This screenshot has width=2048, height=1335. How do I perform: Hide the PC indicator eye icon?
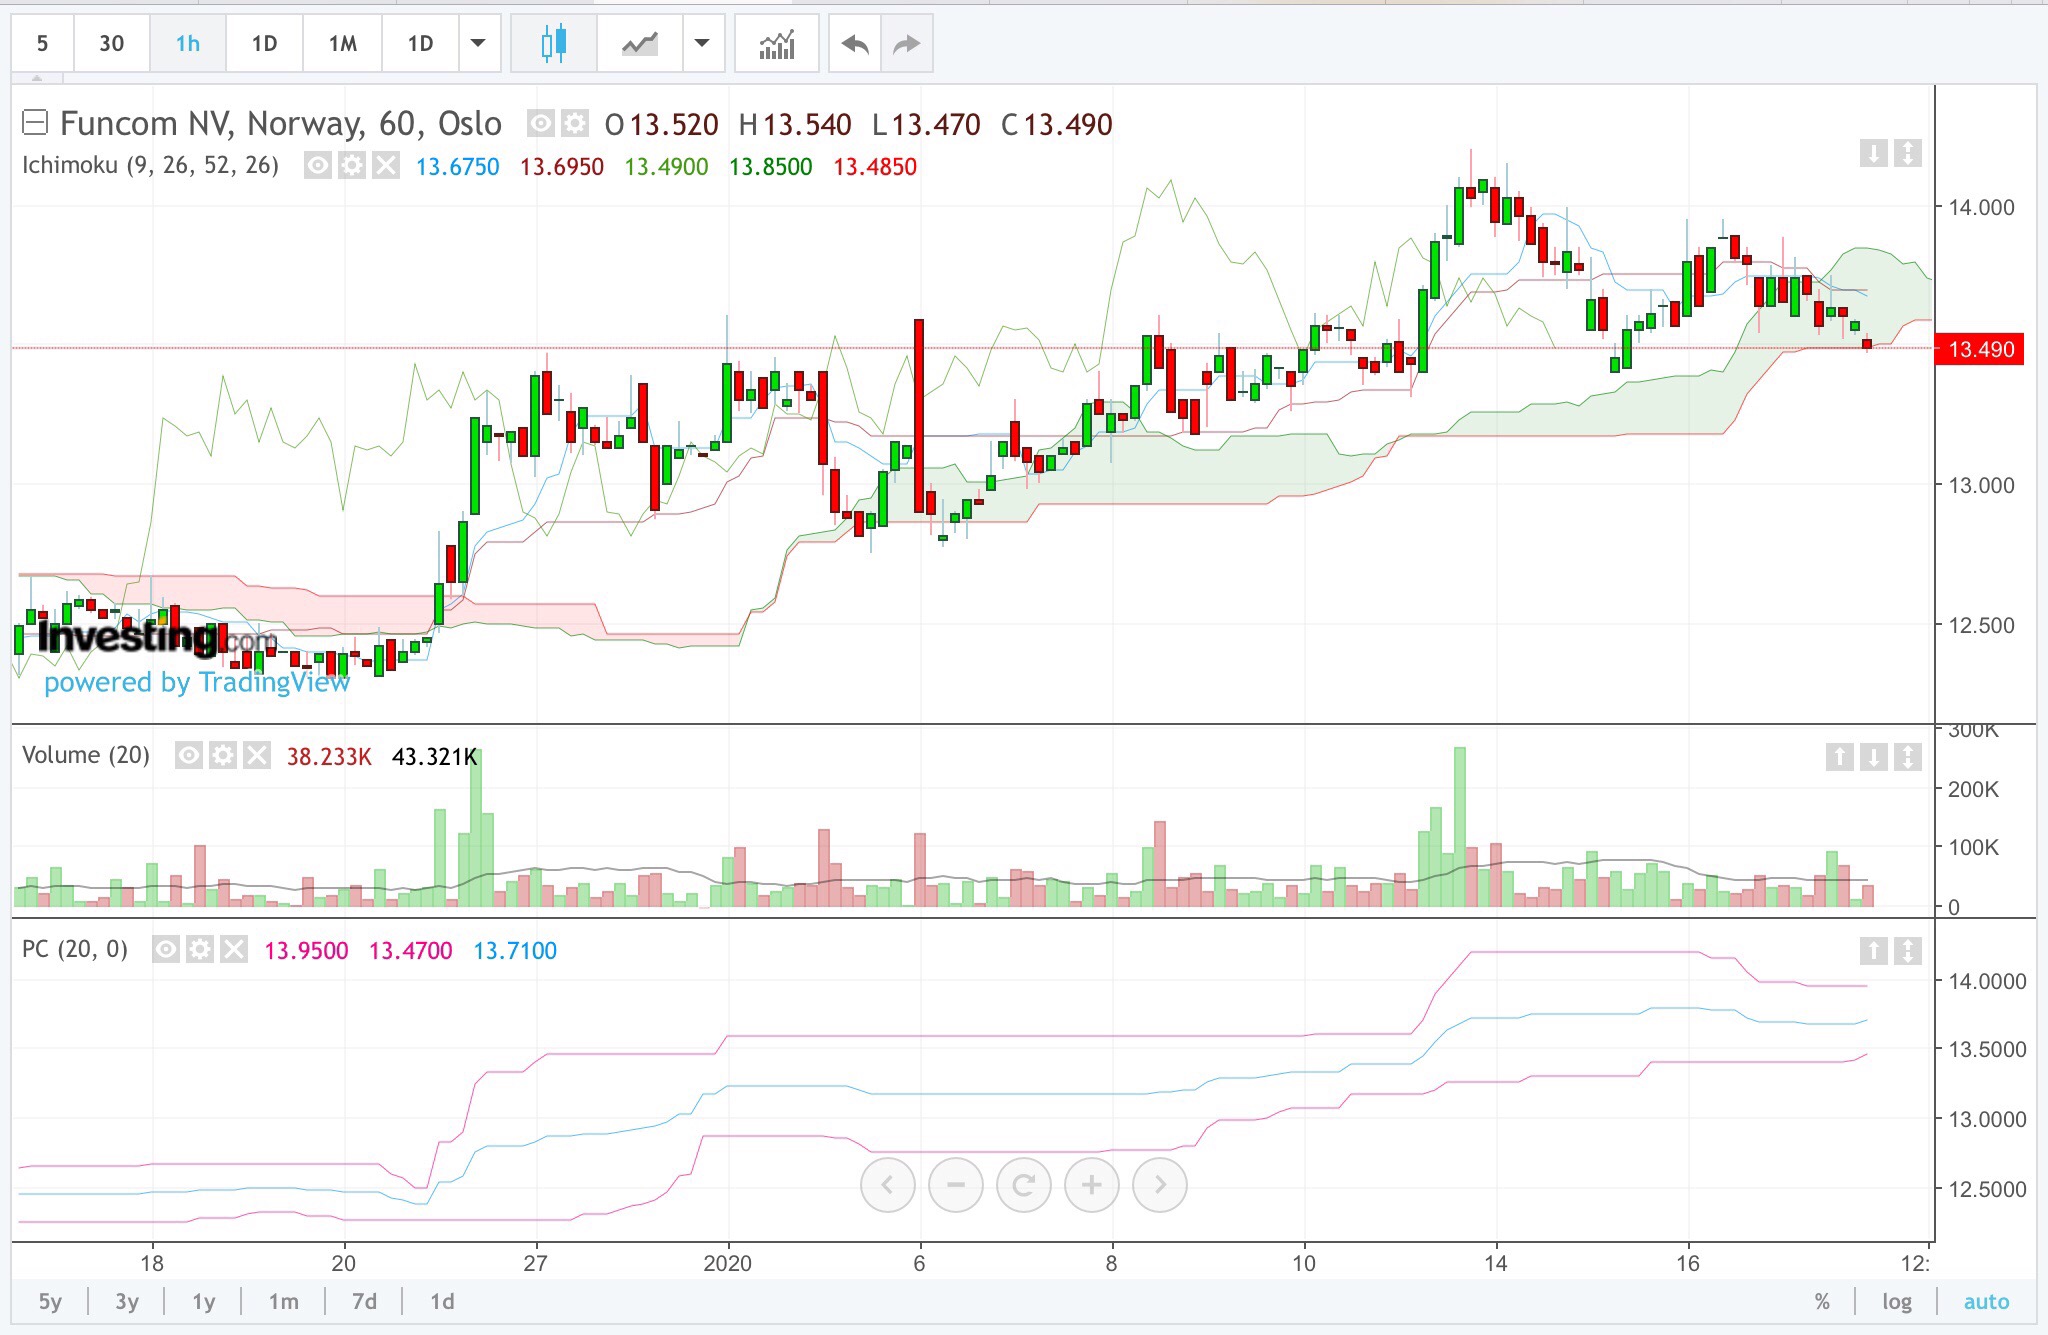(x=166, y=949)
